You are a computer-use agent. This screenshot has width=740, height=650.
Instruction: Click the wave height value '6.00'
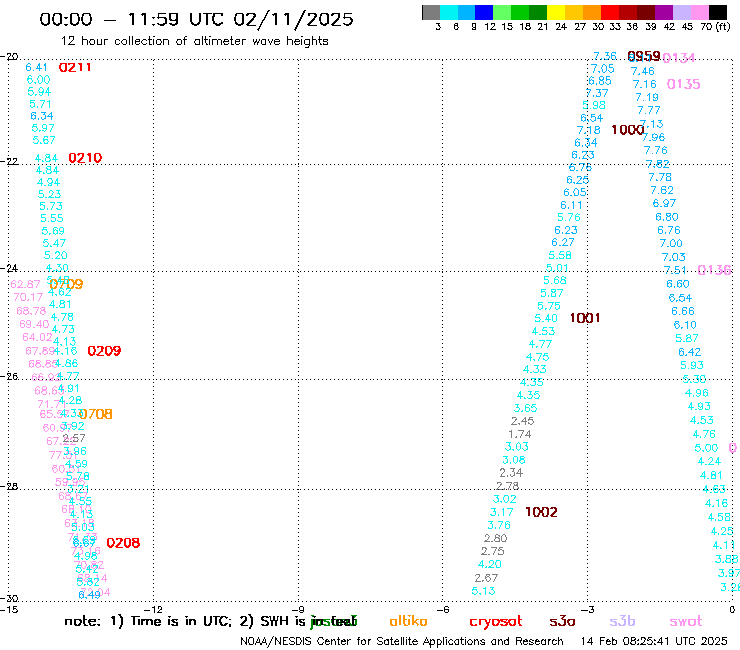38,80
